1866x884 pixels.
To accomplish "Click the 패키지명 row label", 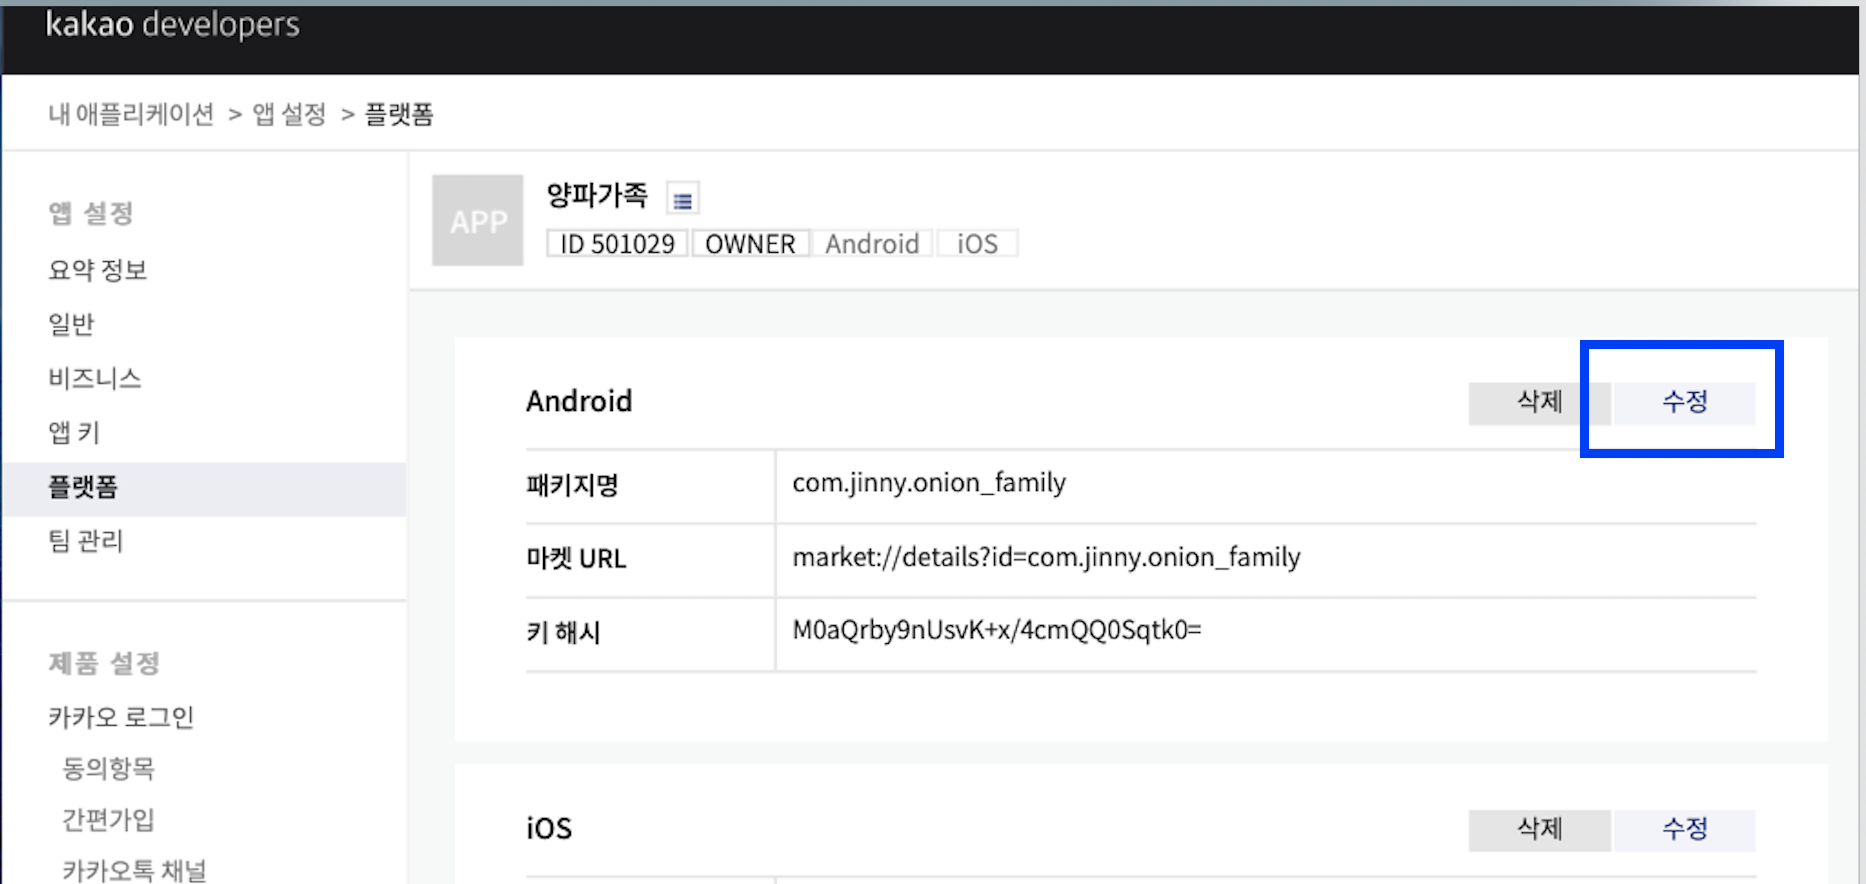I will pos(572,485).
